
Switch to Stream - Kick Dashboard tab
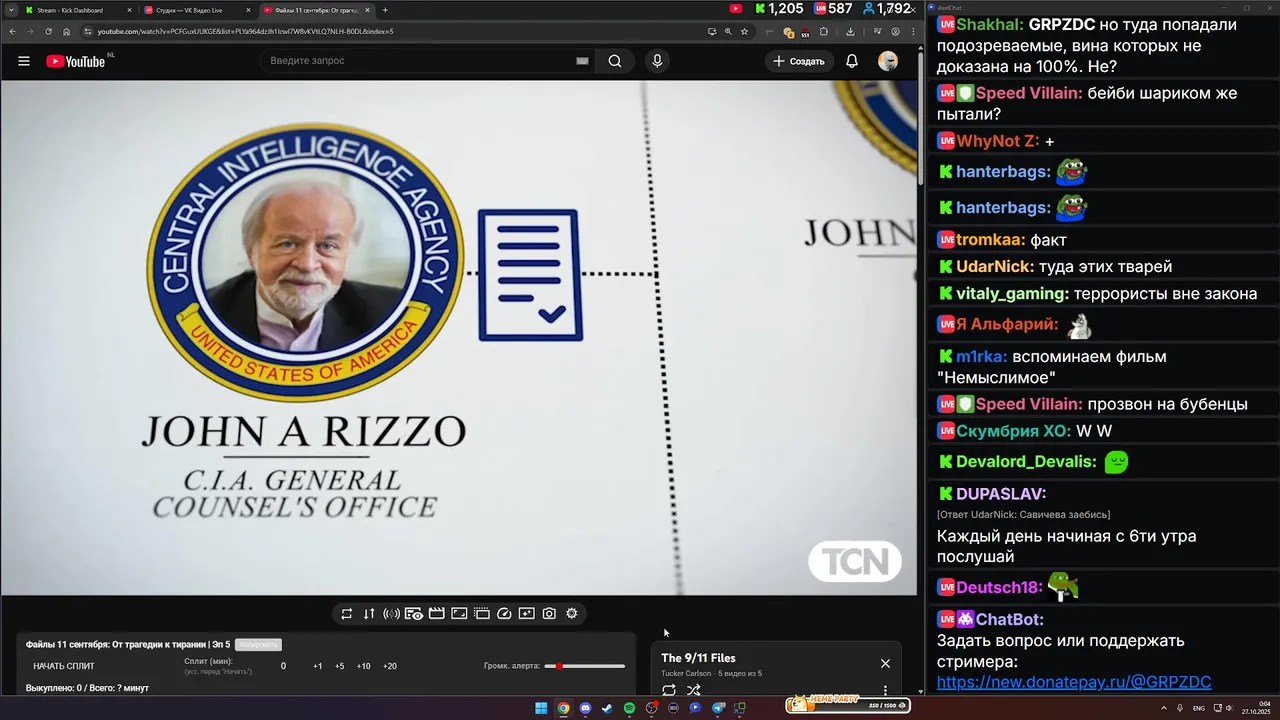[78, 10]
